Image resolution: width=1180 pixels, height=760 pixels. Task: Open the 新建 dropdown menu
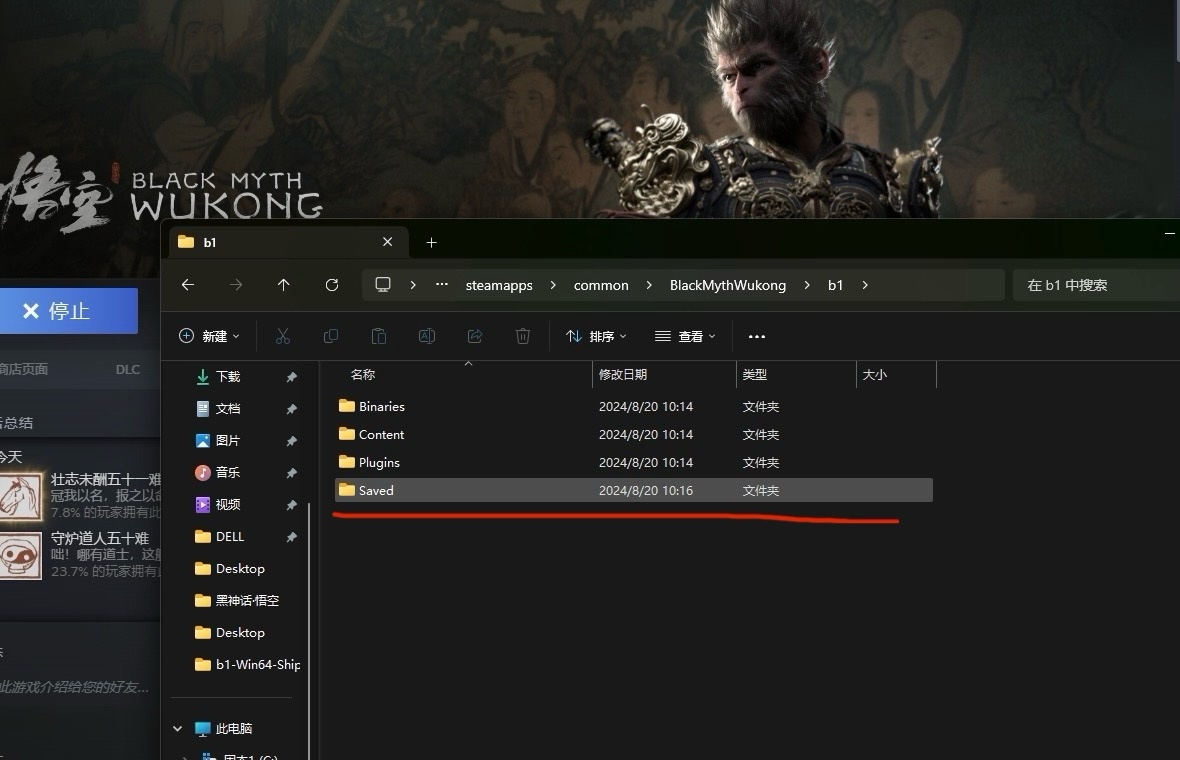click(209, 336)
